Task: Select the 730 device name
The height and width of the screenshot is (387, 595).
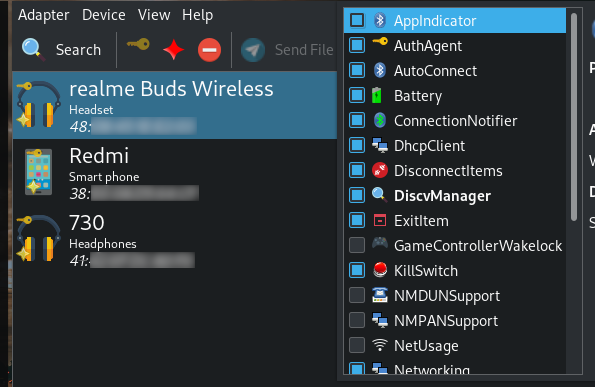Action: click(x=87, y=223)
